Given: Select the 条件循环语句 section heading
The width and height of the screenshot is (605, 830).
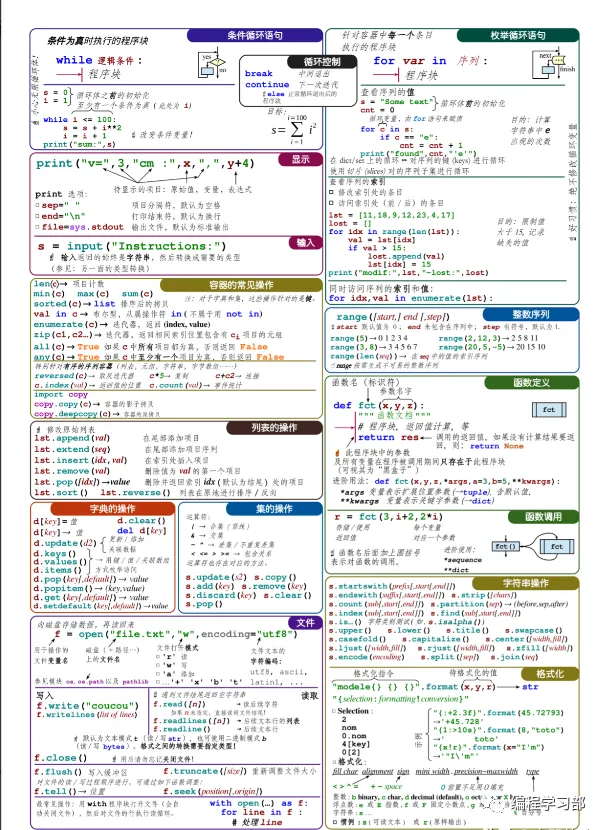Looking at the screenshot, I should click(255, 35).
